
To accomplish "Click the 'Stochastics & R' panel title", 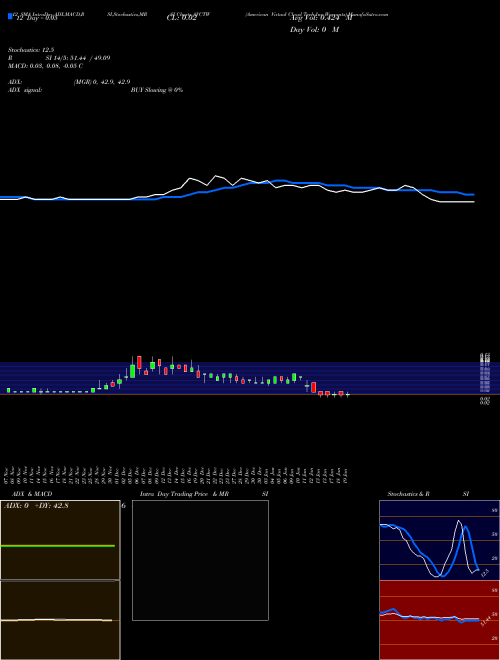I will 408,494.
